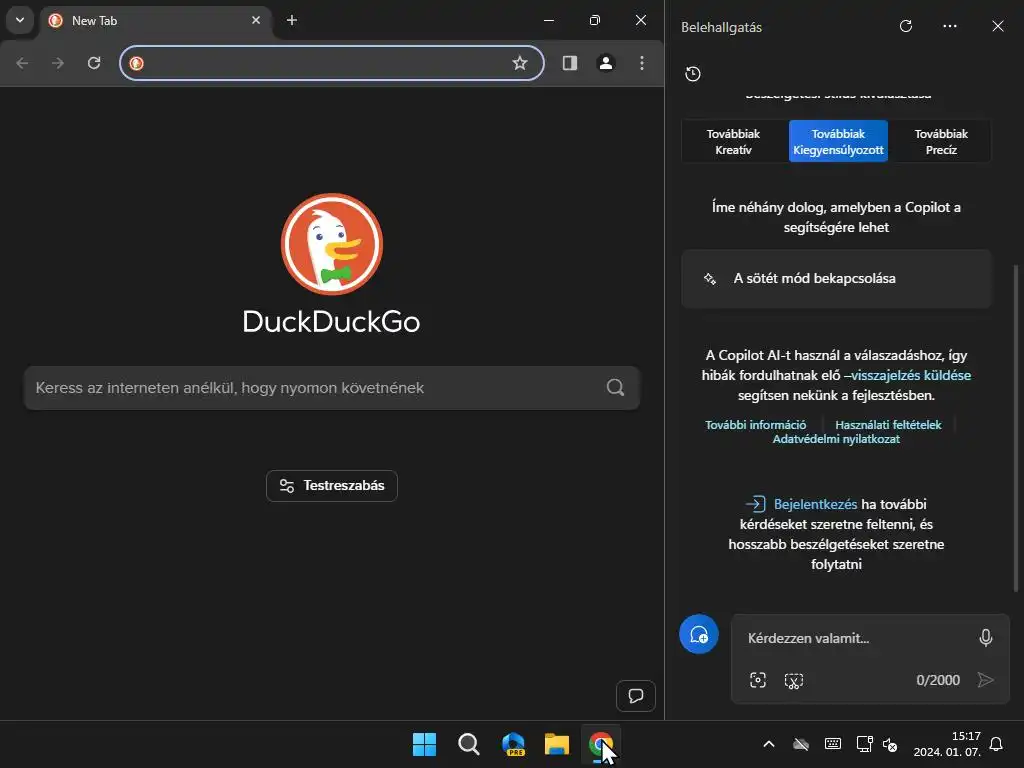Open the Windows Start menu
1024x768 pixels.
(x=424, y=744)
